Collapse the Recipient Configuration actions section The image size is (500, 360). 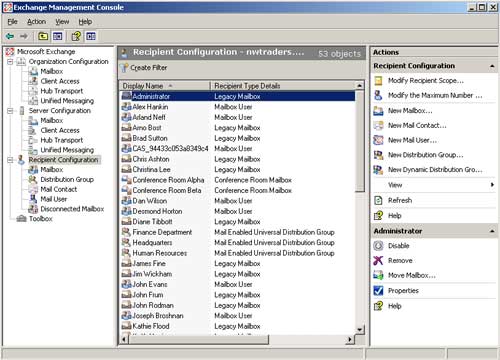492,66
